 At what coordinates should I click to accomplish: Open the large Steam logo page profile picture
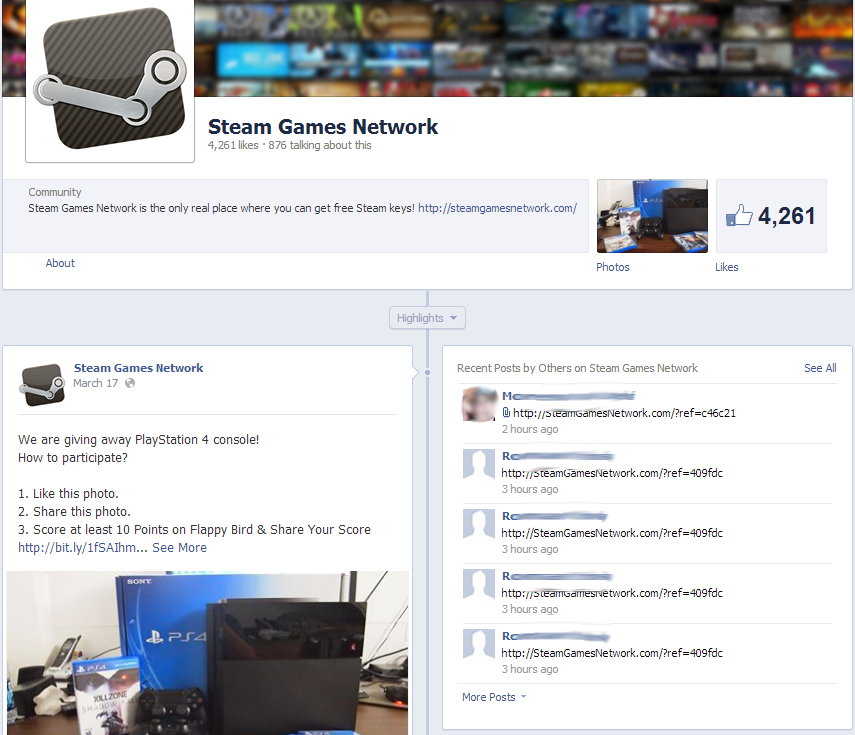[110, 80]
